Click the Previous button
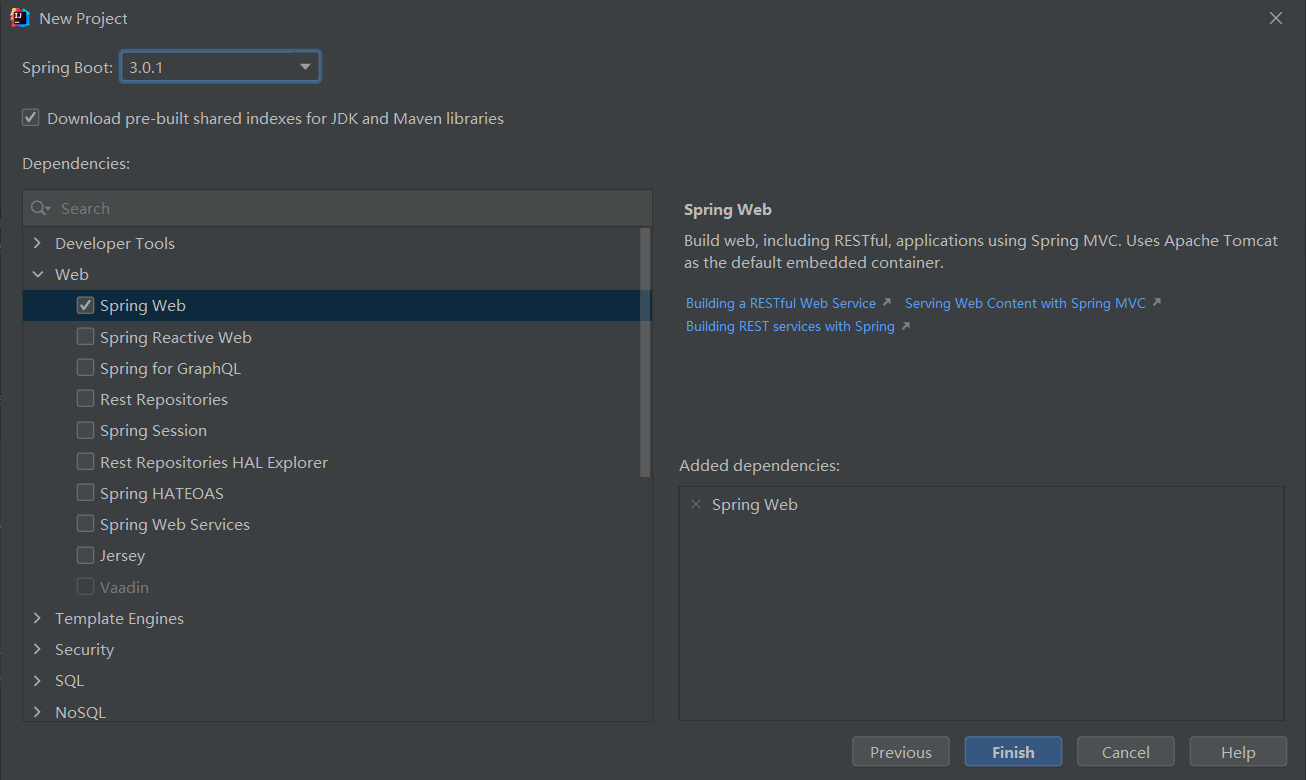 (901, 752)
